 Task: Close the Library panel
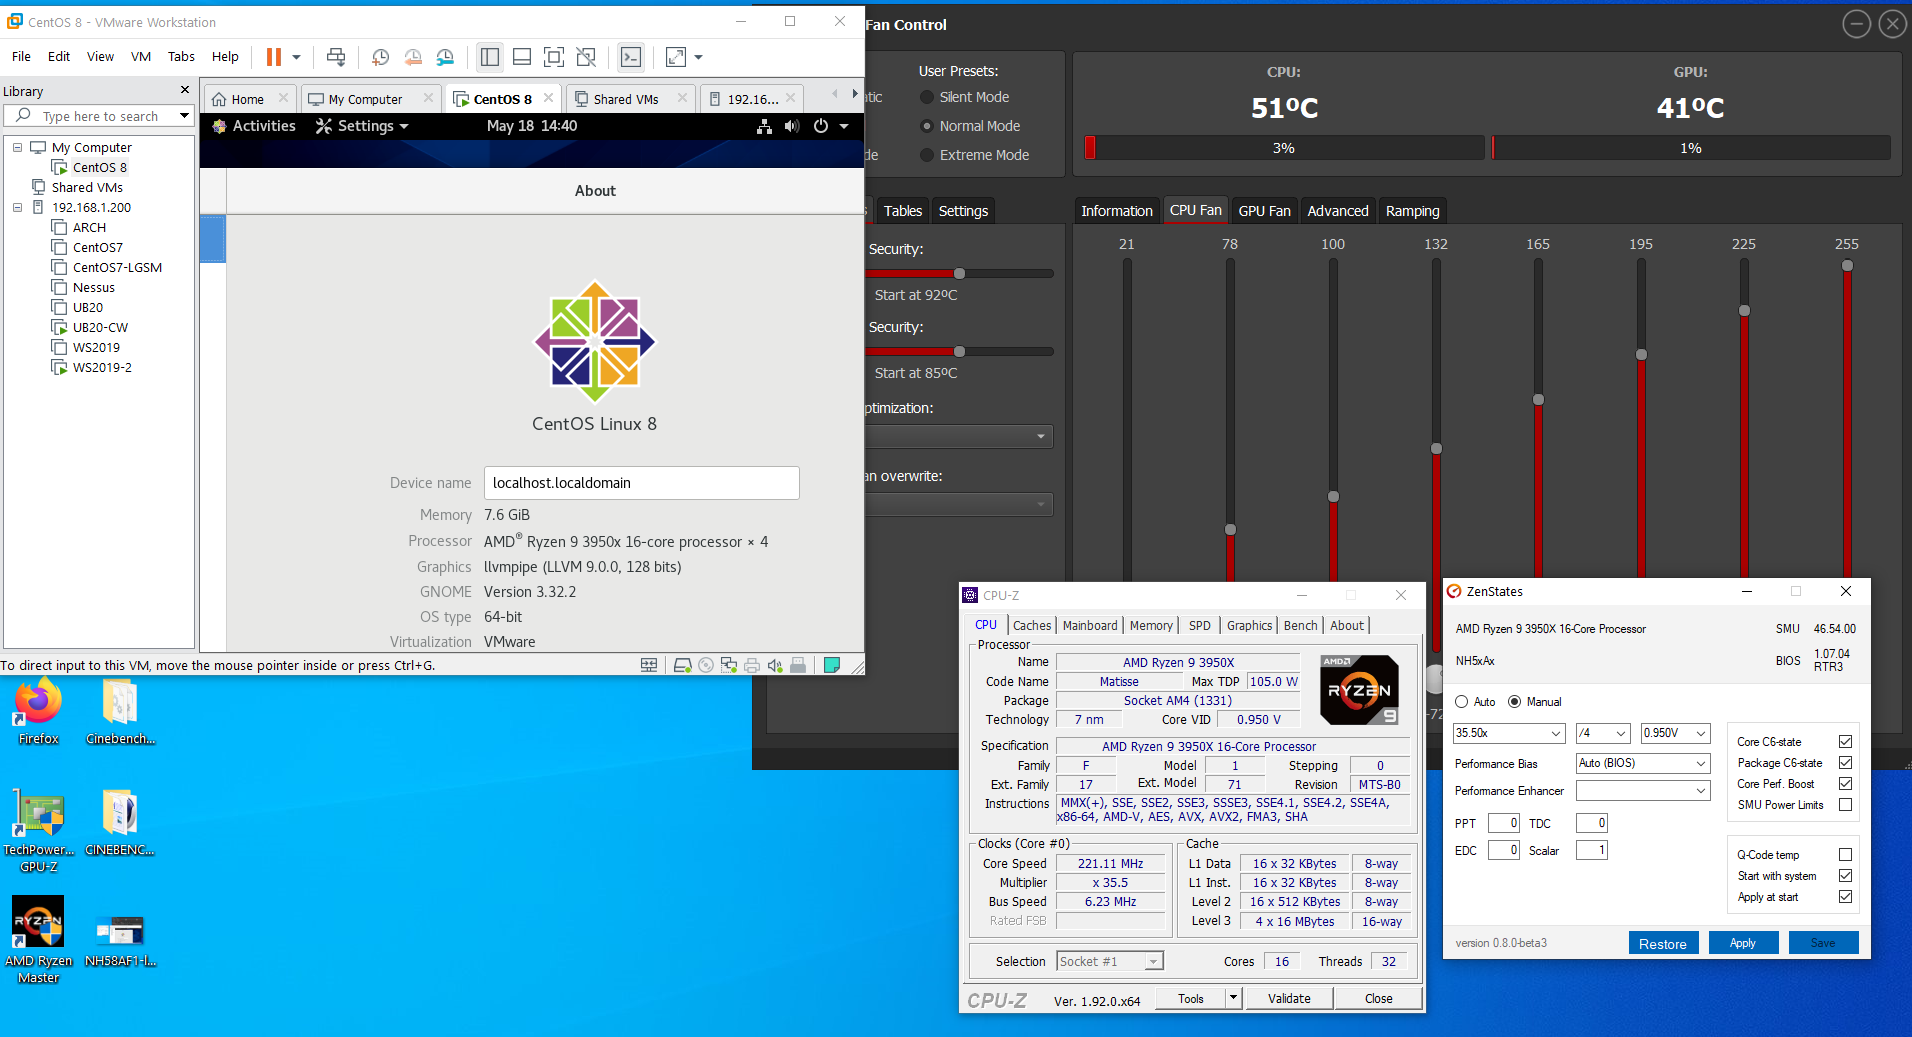(185, 90)
